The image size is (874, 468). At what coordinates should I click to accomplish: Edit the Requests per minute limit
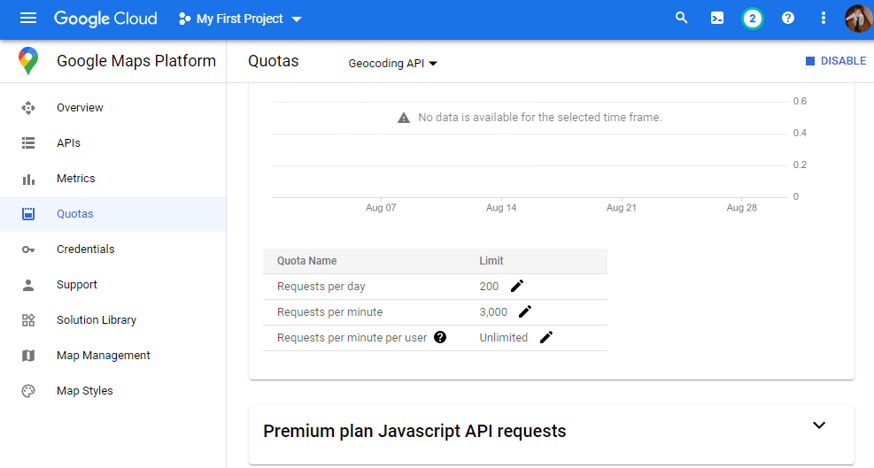pyautogui.click(x=525, y=311)
